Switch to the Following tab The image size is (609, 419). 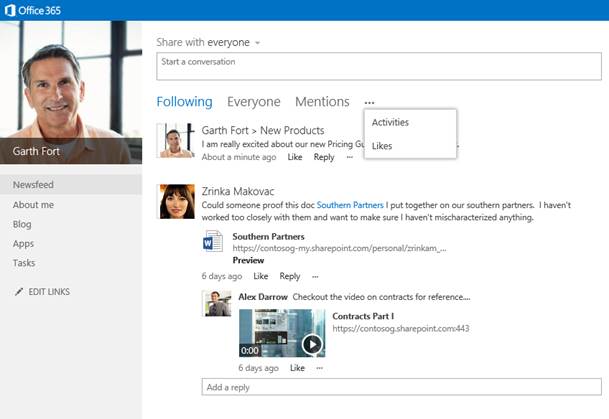[184, 102]
